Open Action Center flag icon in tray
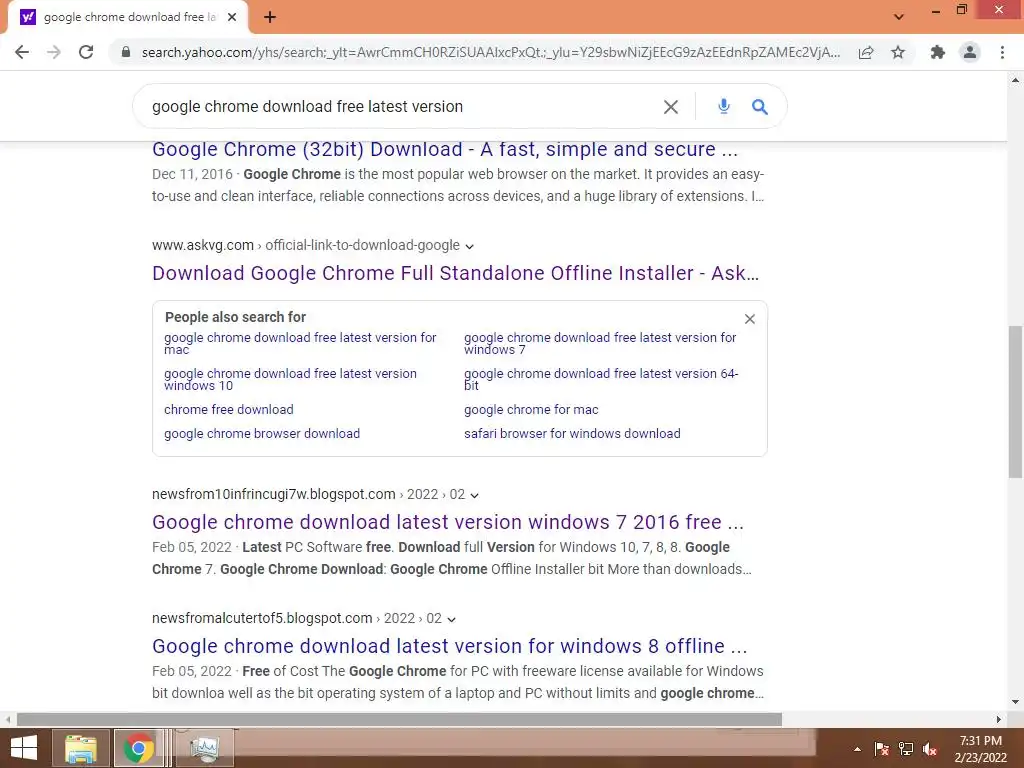 pos(881,749)
